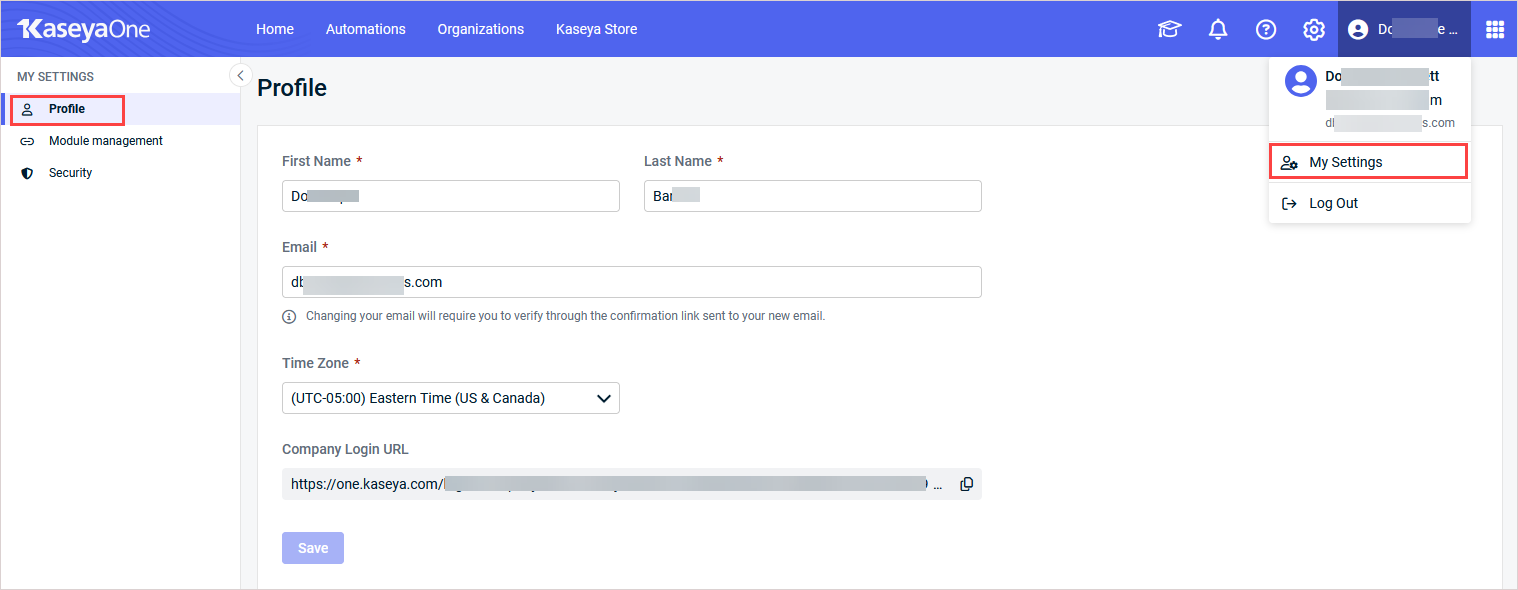Open the notifications bell
This screenshot has width=1518, height=590.
pos(1218,30)
